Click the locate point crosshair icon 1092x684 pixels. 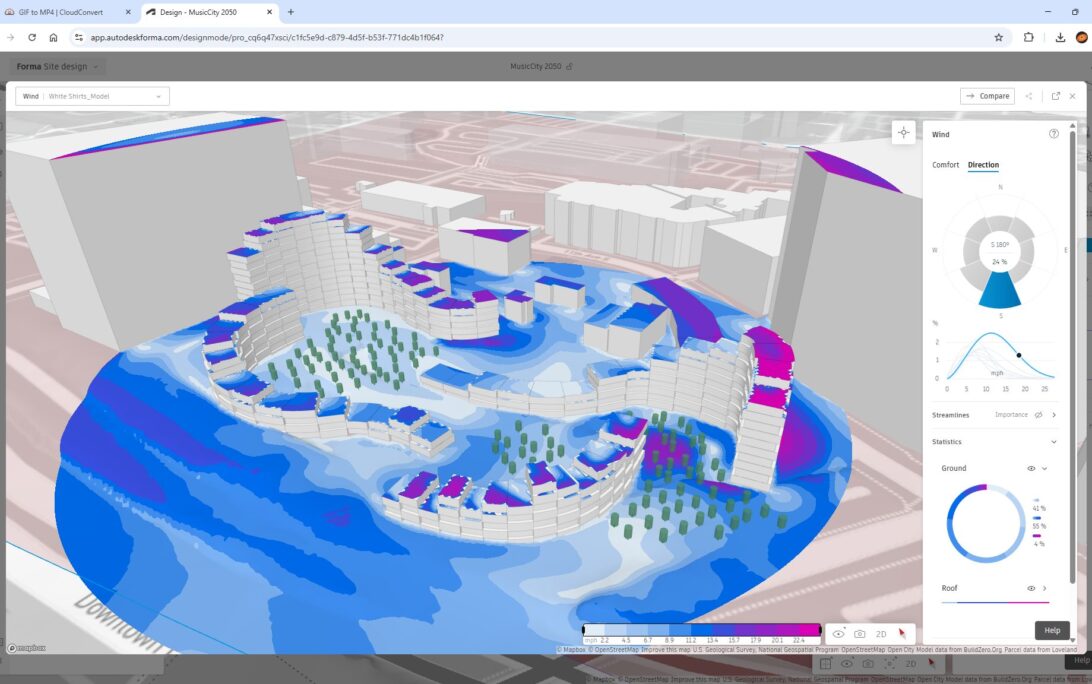pyautogui.click(x=903, y=133)
